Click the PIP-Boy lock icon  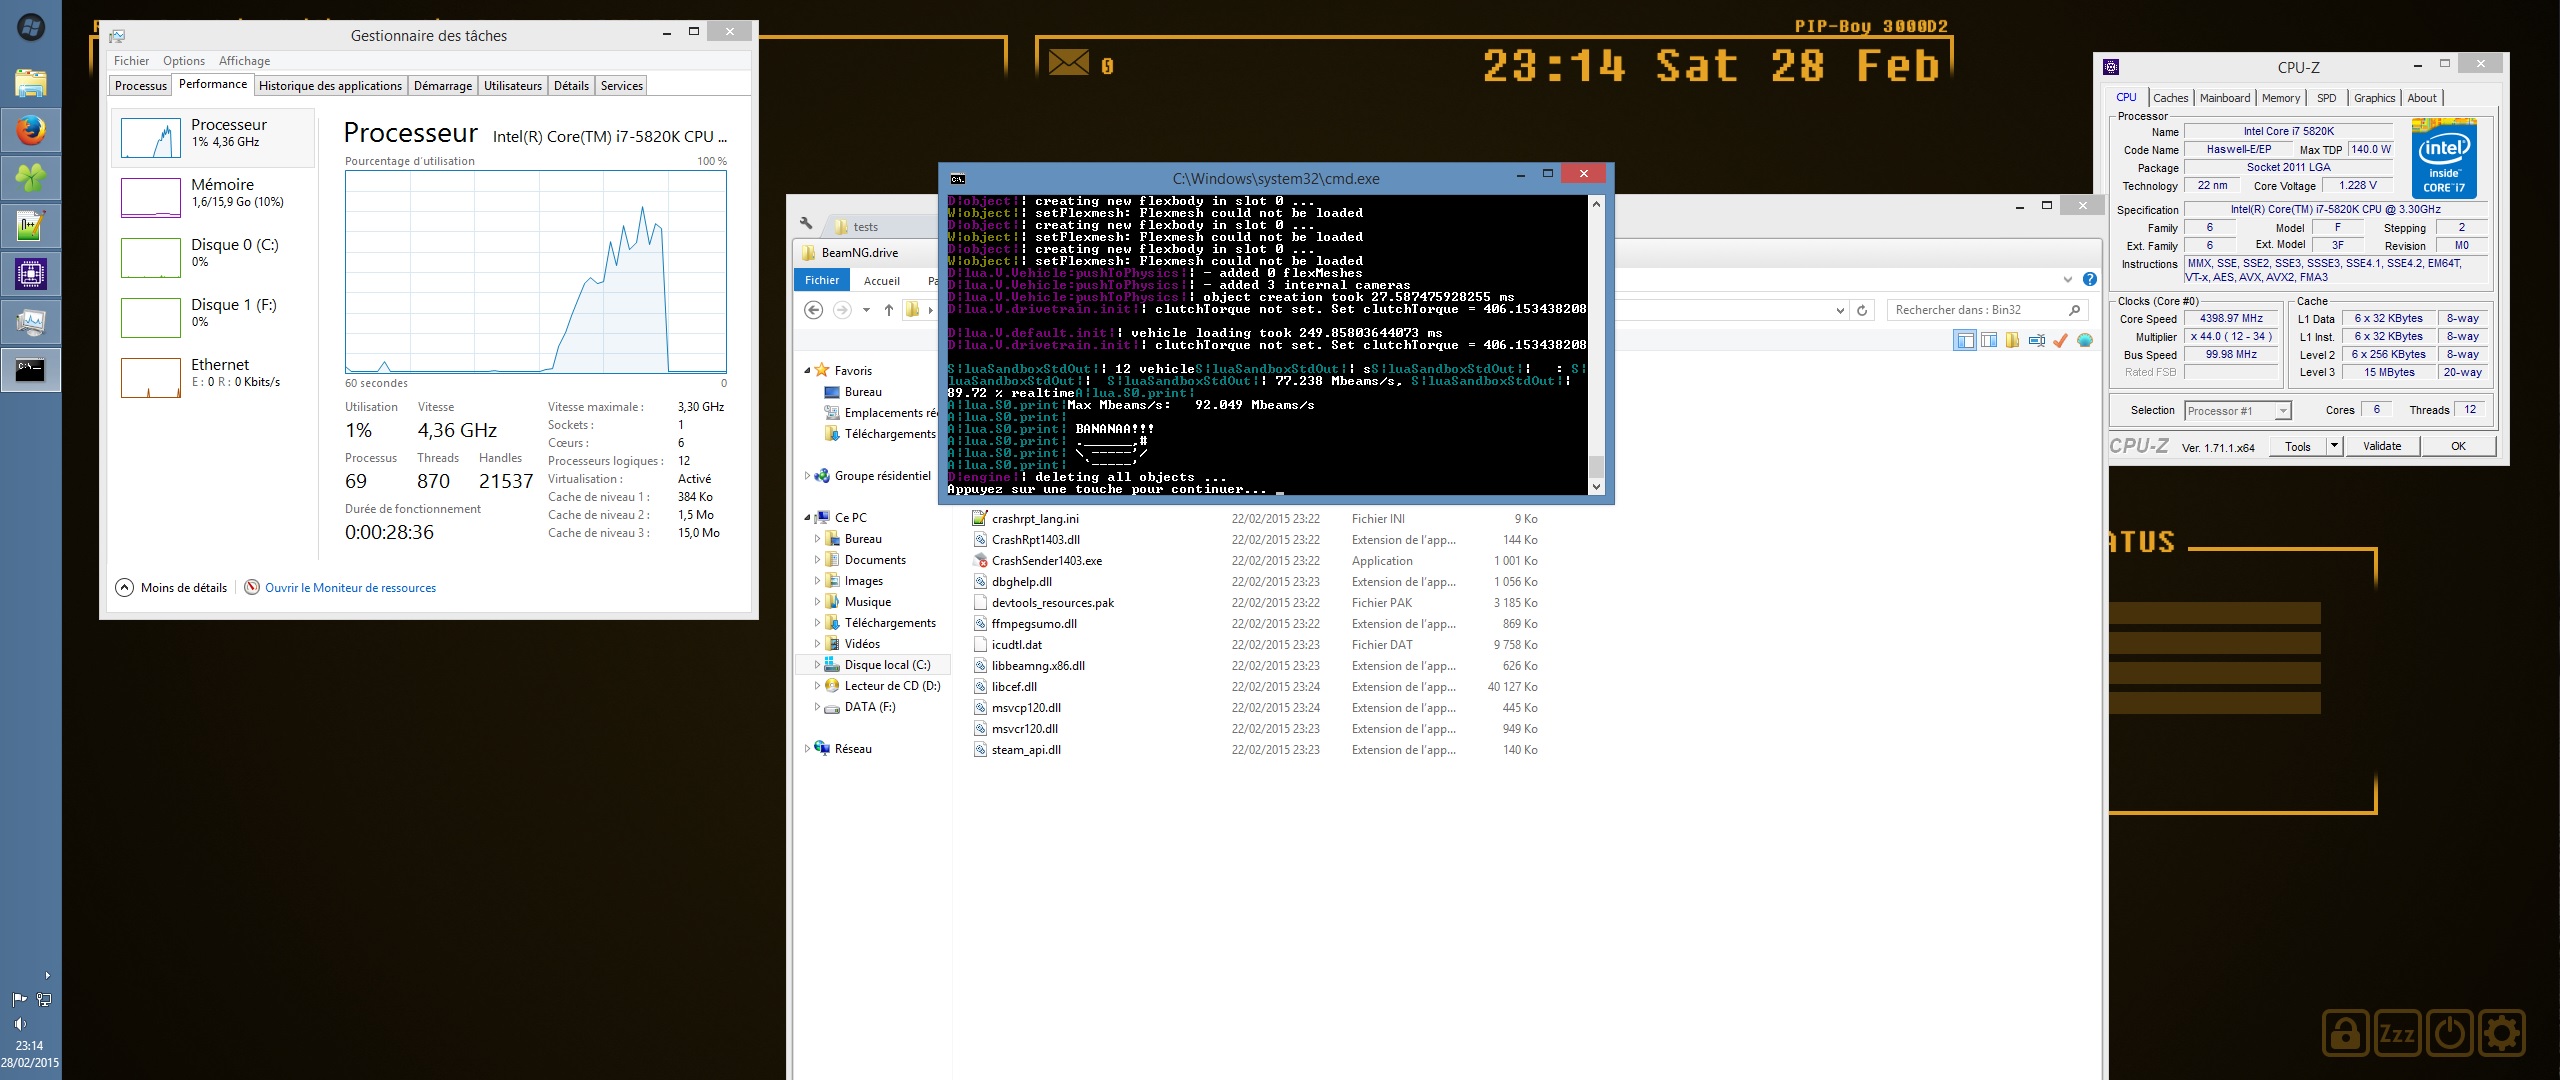[2346, 1034]
